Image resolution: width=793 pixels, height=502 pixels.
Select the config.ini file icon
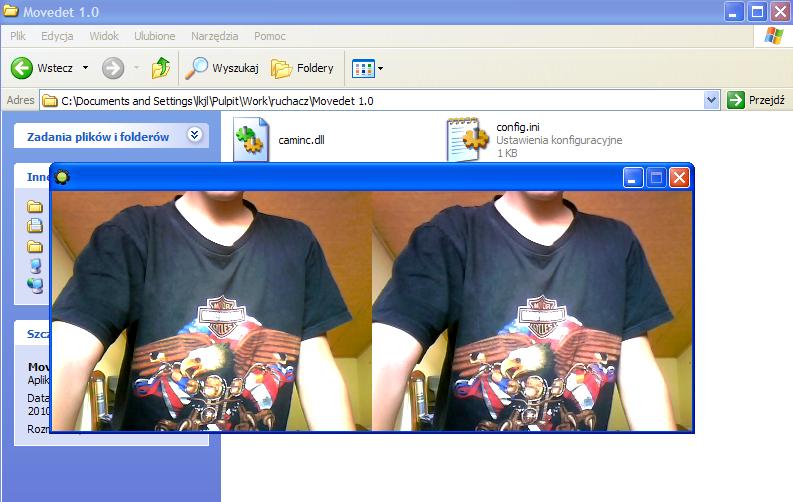[x=466, y=139]
